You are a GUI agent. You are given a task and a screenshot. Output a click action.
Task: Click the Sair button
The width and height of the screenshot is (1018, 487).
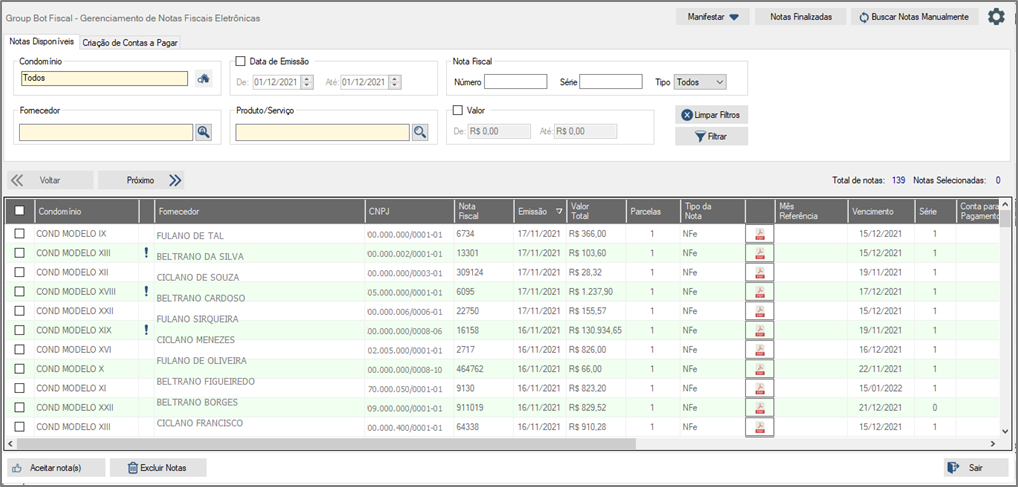tap(975, 468)
